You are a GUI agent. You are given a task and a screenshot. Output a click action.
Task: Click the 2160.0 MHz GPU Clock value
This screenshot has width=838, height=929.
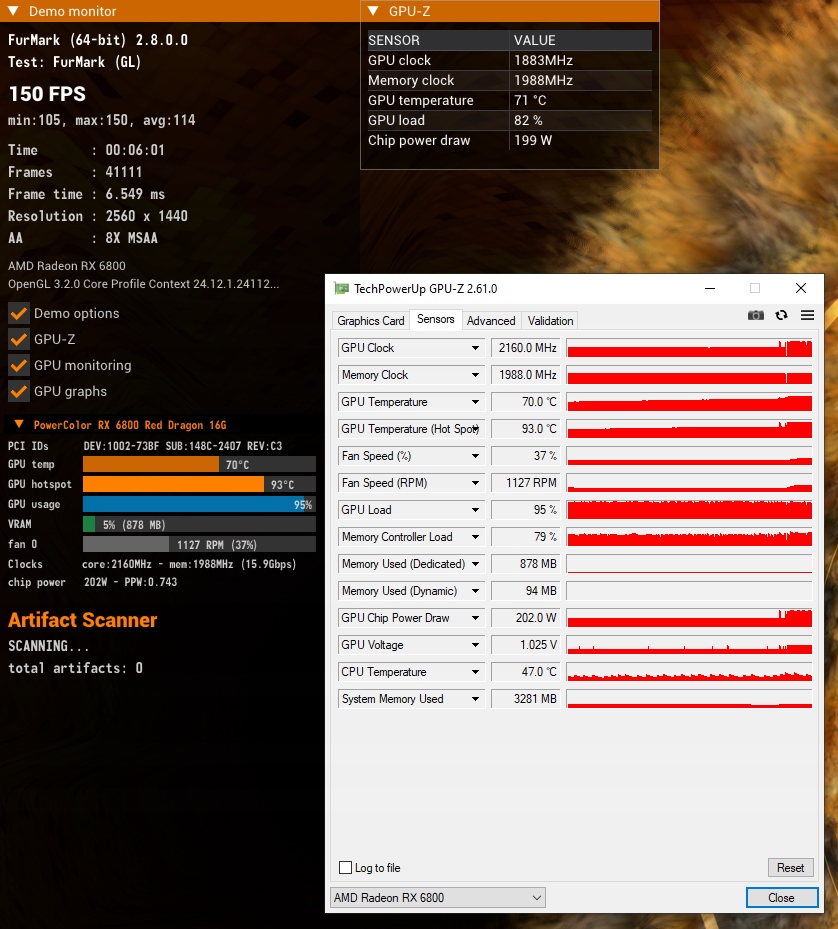pos(526,348)
